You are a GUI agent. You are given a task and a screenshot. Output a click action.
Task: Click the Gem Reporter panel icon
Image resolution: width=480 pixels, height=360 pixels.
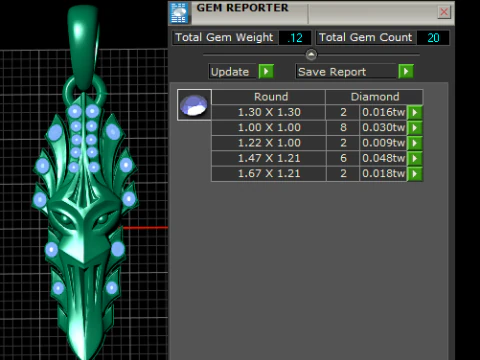coord(179,13)
